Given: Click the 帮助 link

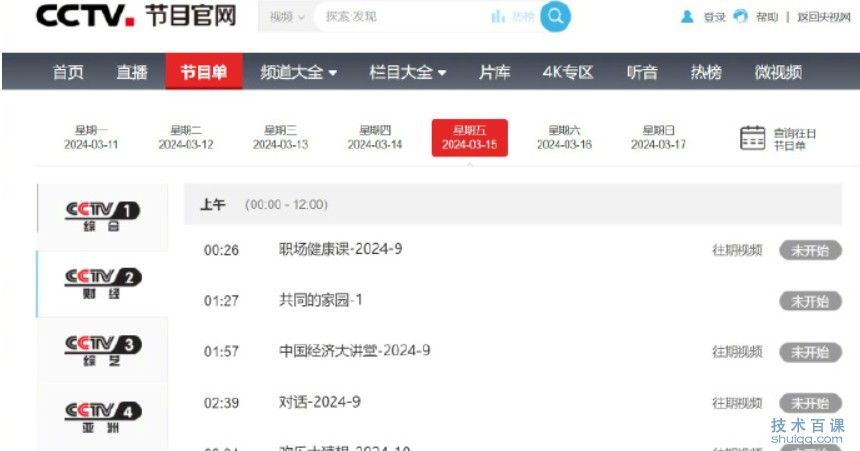Looking at the screenshot, I should point(767,17).
